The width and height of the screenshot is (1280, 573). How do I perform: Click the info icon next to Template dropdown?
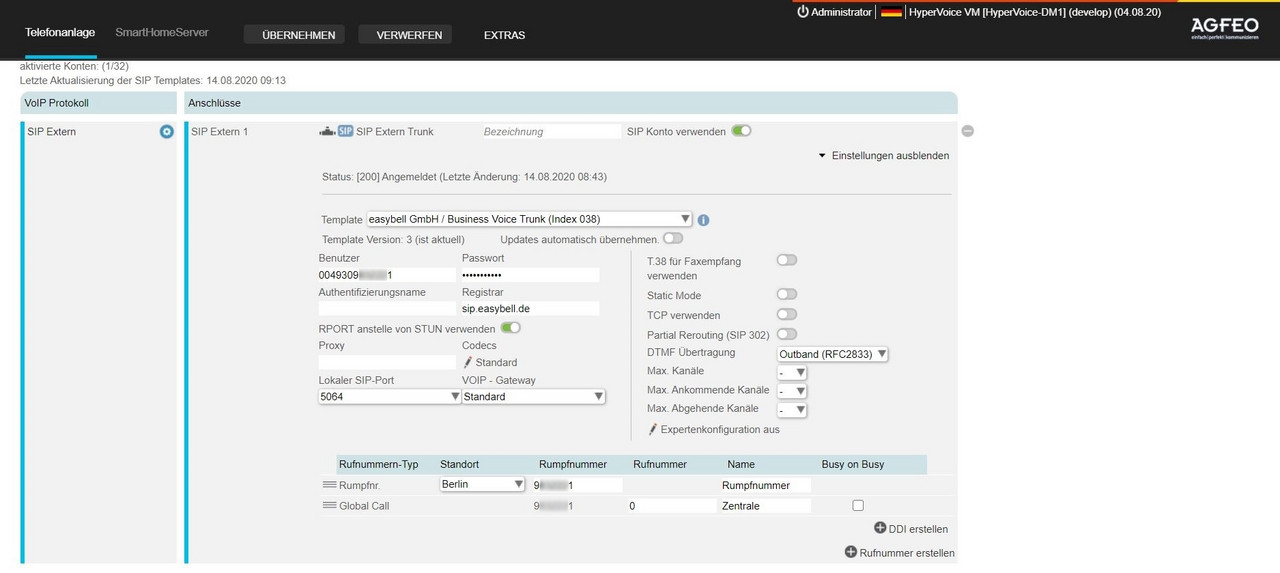click(x=703, y=220)
